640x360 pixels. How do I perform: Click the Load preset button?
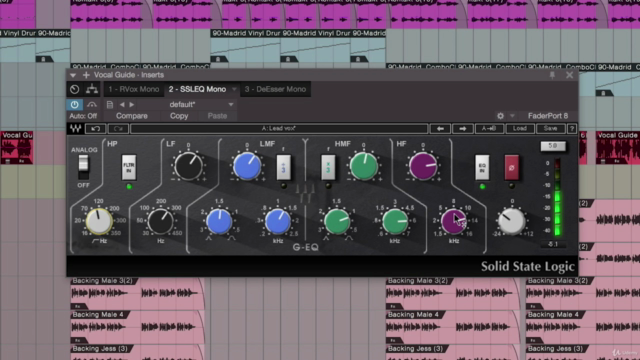coord(520,129)
